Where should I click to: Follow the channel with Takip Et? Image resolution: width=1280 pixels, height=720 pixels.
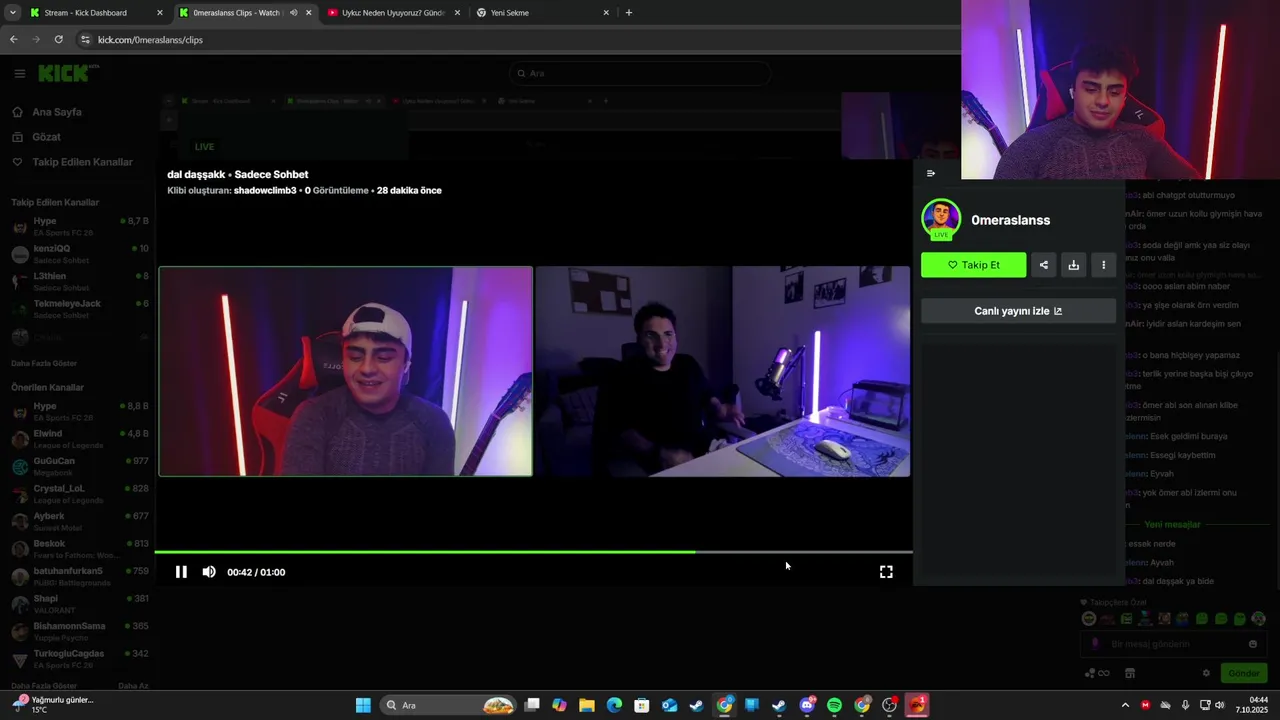click(x=973, y=265)
